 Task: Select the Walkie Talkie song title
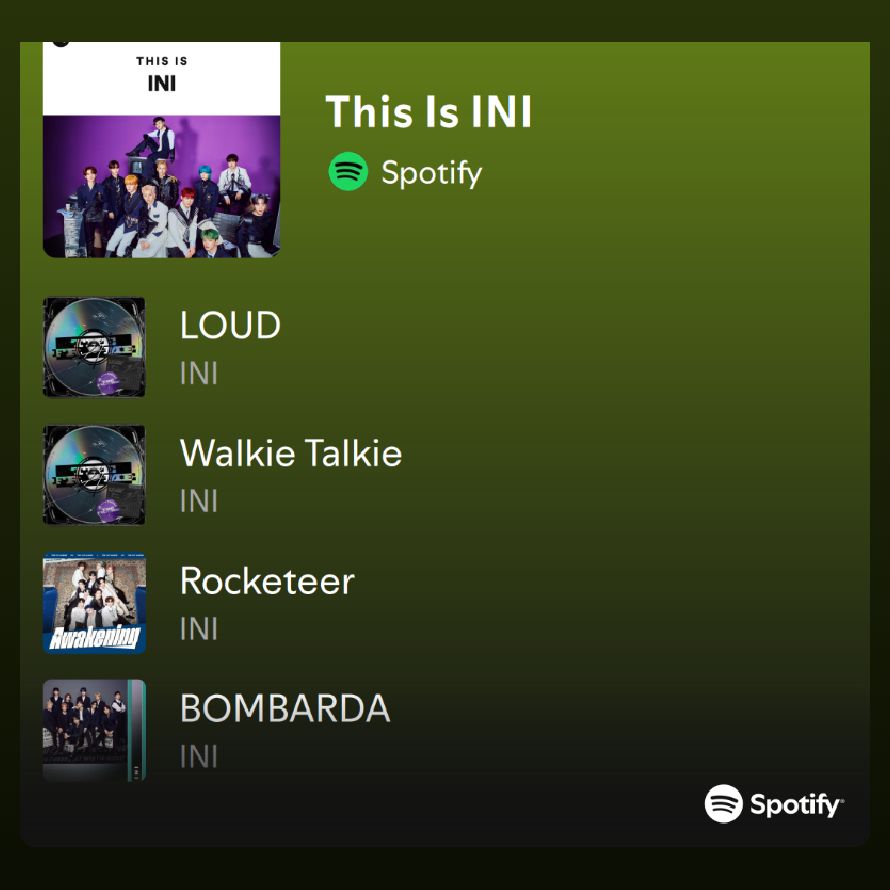tap(291, 452)
